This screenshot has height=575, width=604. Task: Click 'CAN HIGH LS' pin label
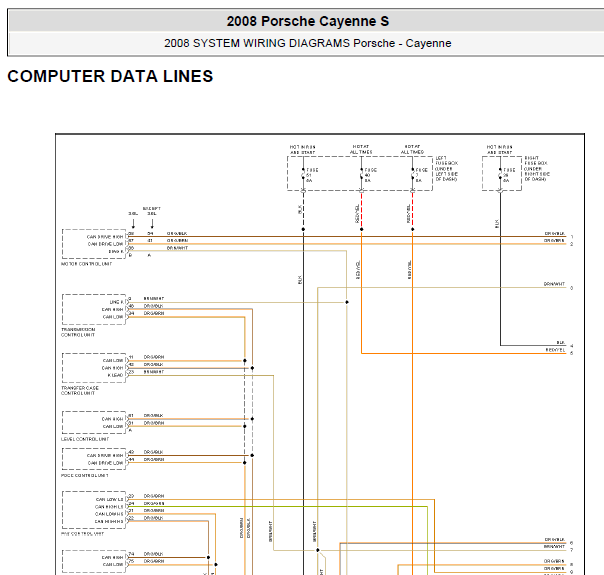pos(109,507)
